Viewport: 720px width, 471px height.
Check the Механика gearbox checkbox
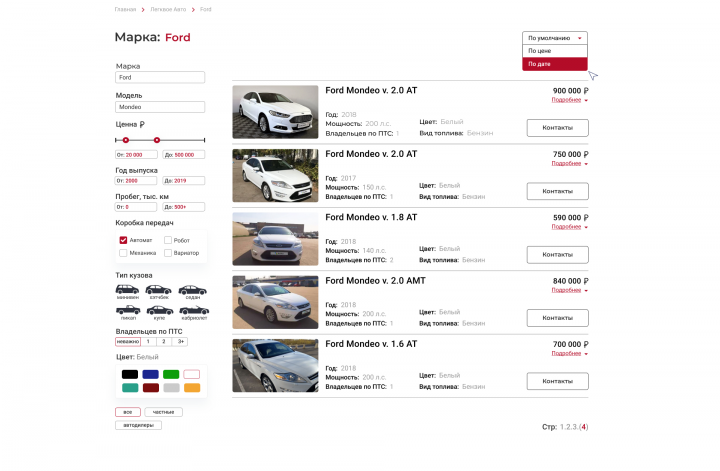point(123,253)
